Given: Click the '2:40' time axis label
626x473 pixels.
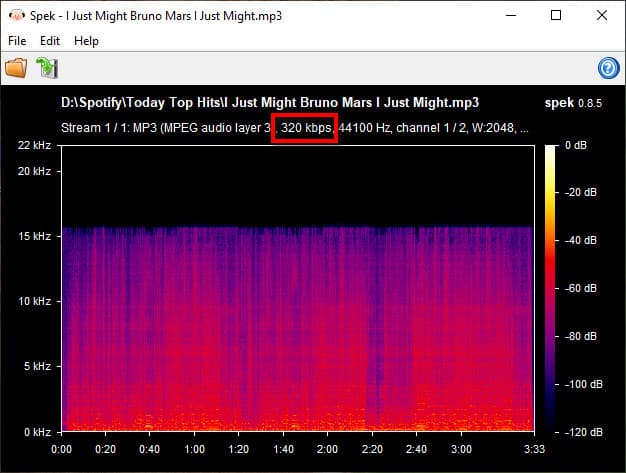Looking at the screenshot, I should point(416,449).
